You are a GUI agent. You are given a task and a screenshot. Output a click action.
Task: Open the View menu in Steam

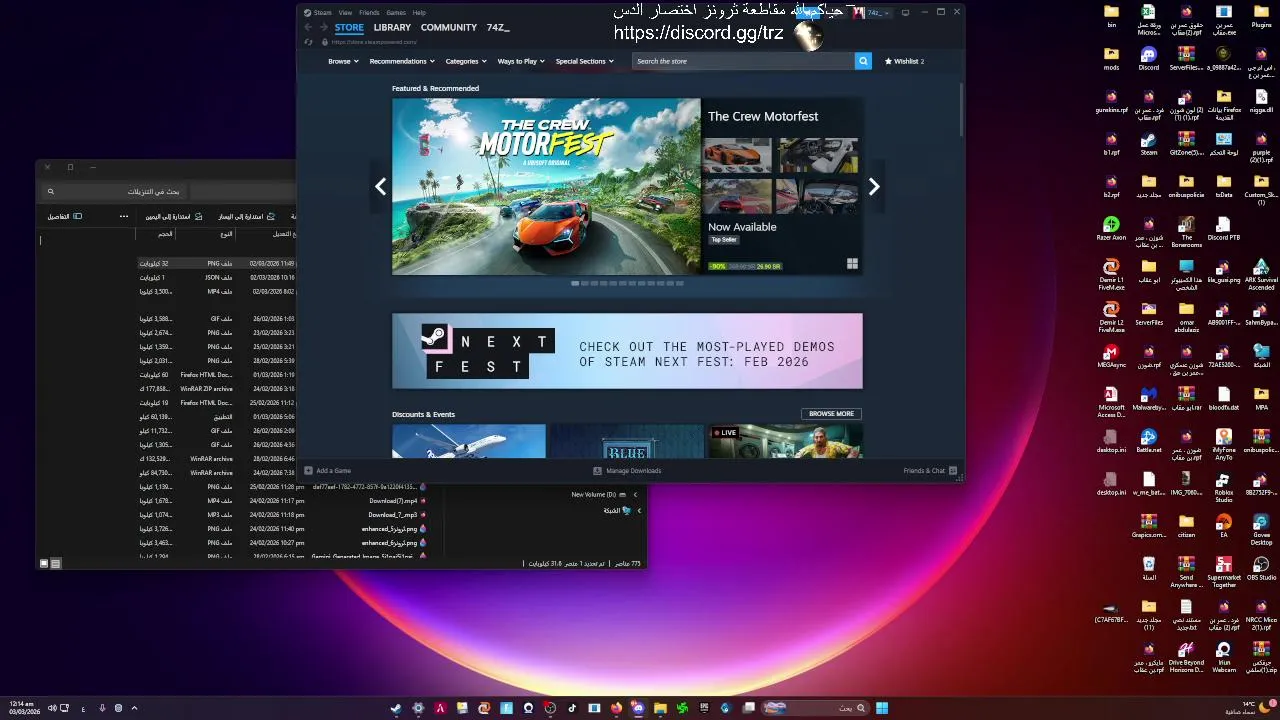click(x=345, y=13)
